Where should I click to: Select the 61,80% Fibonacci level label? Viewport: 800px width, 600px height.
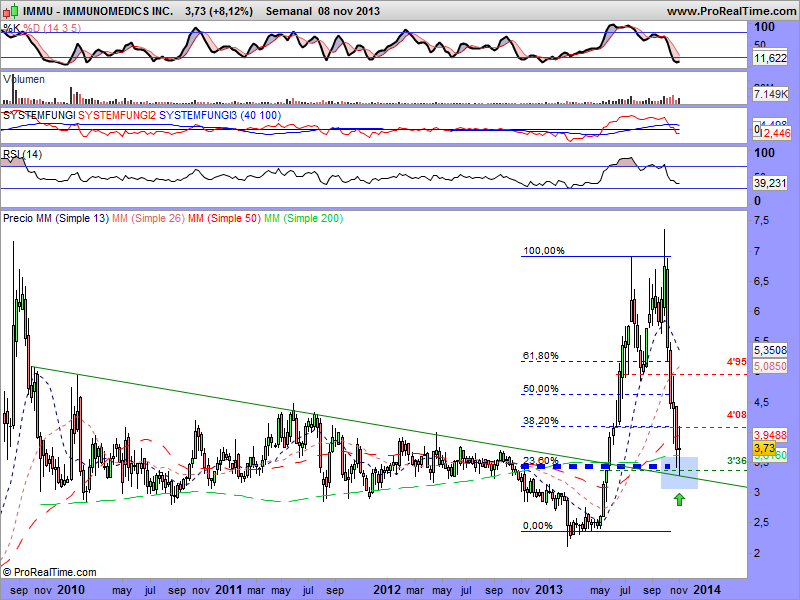click(541, 356)
